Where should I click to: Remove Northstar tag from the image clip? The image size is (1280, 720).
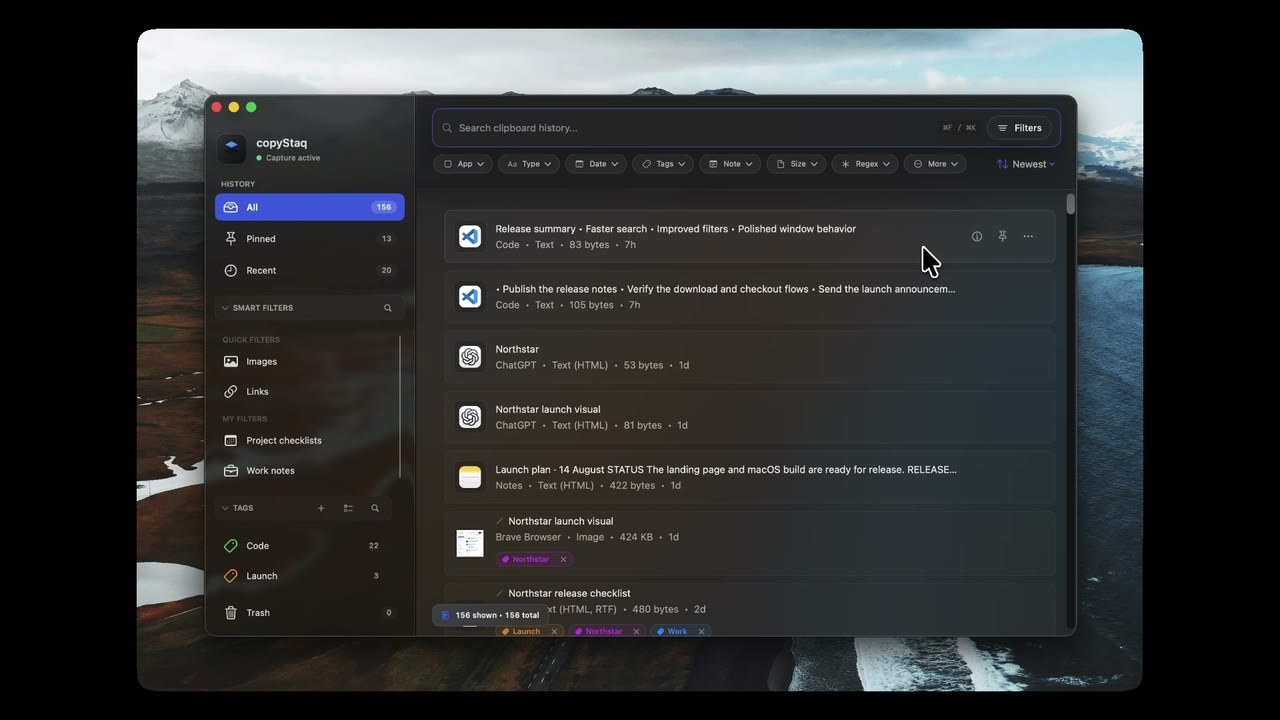point(563,559)
